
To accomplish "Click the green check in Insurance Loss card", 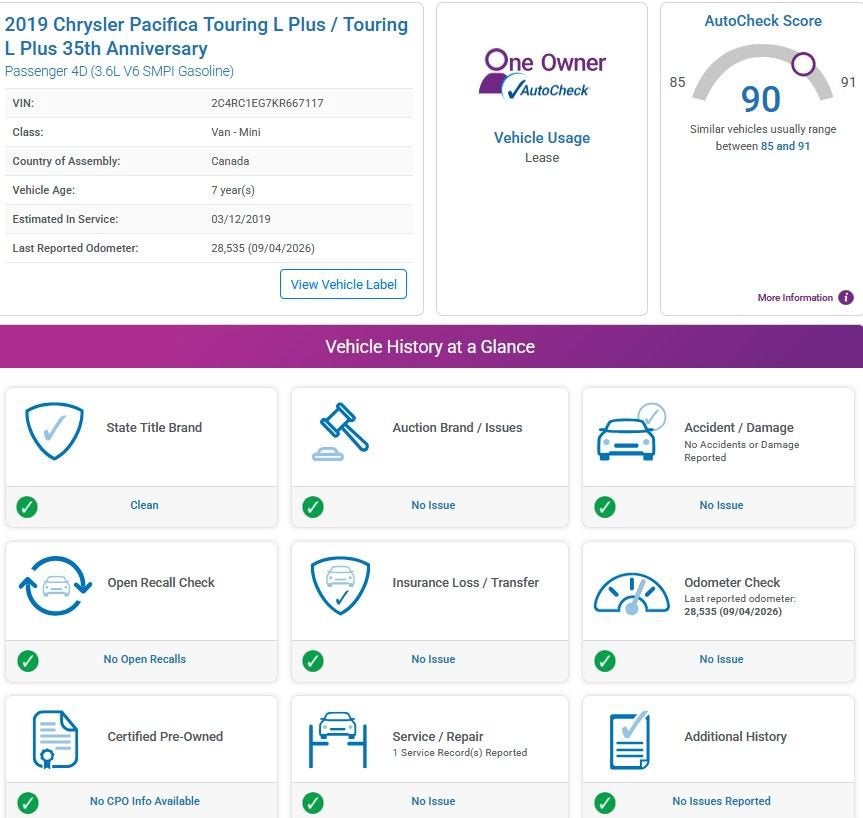I will (313, 661).
